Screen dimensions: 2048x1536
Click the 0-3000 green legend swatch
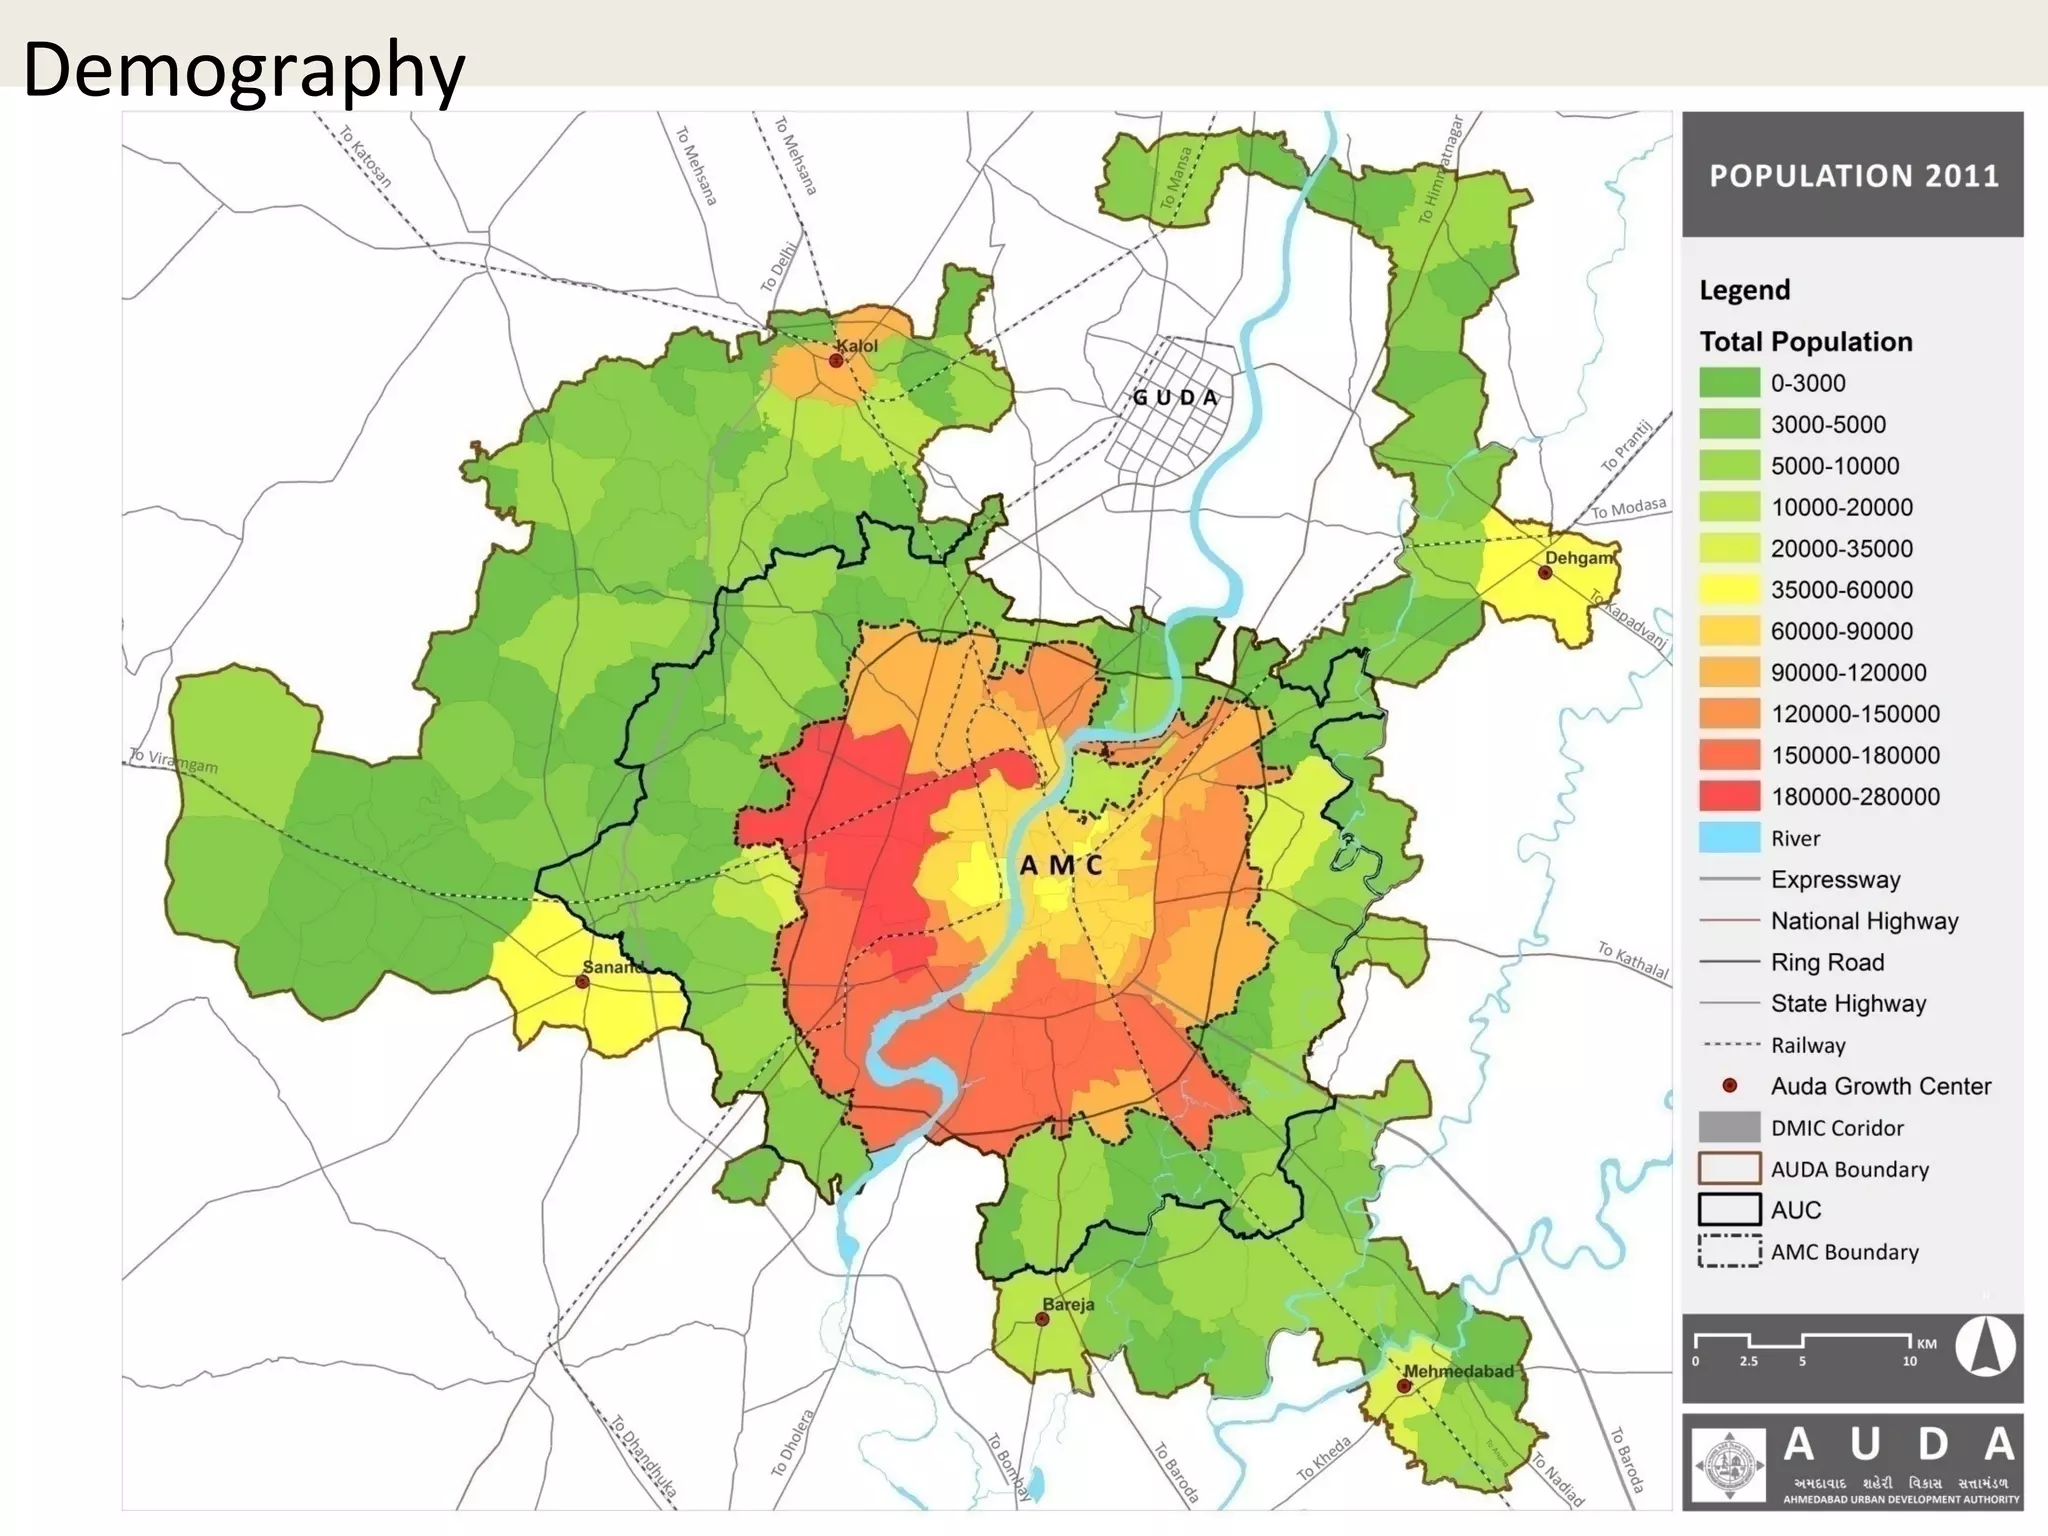point(1729,383)
